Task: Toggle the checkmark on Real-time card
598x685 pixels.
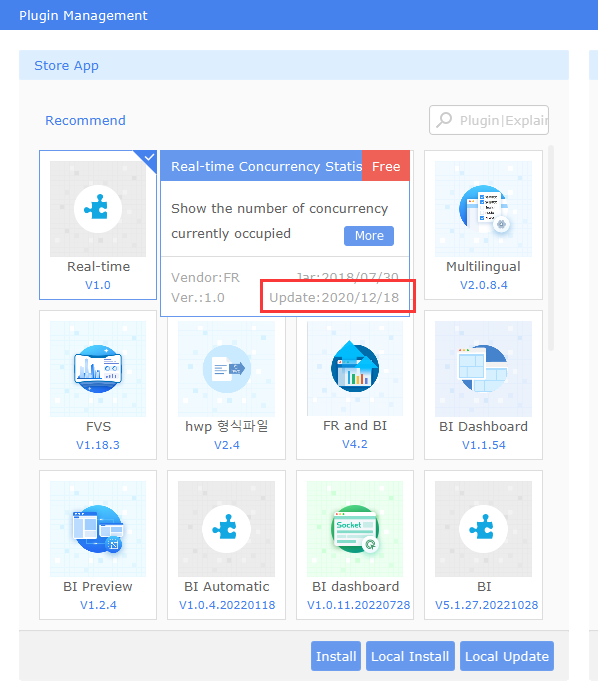Action: coord(148,158)
